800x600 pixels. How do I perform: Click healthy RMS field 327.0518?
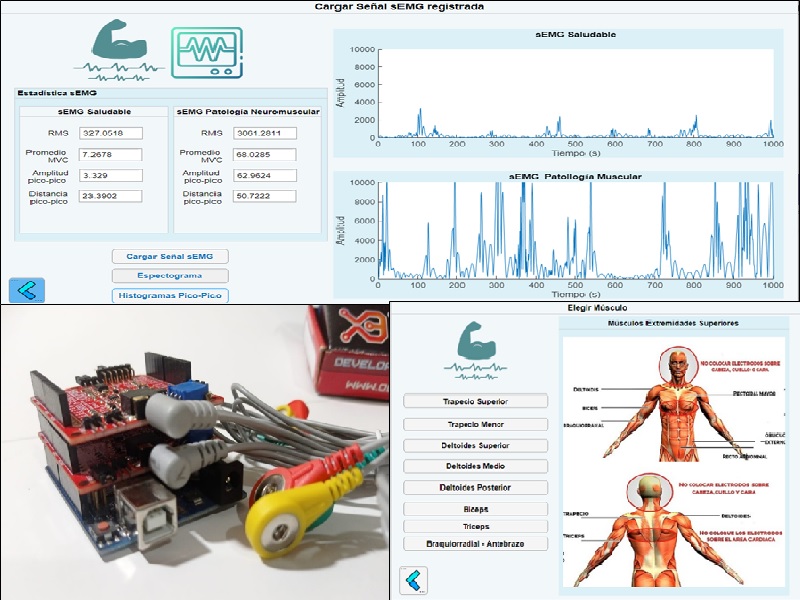(111, 133)
